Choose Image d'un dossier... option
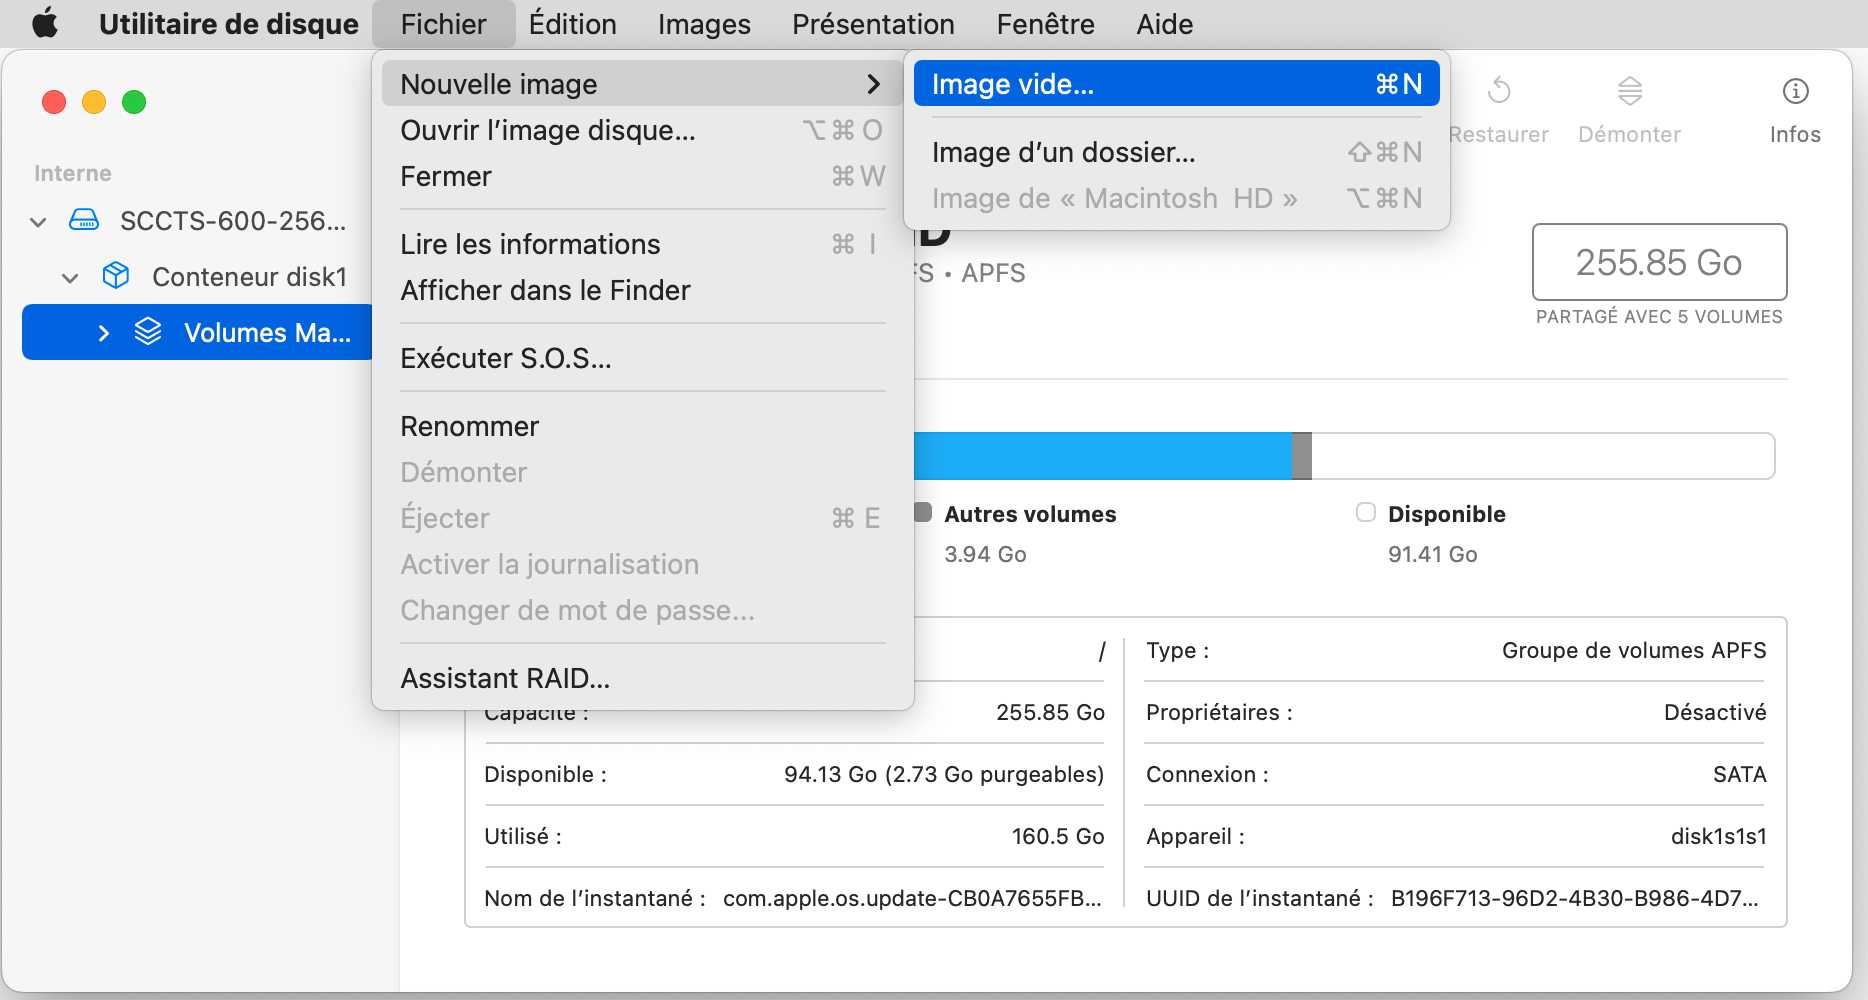The width and height of the screenshot is (1868, 1000). pyautogui.click(x=1176, y=152)
